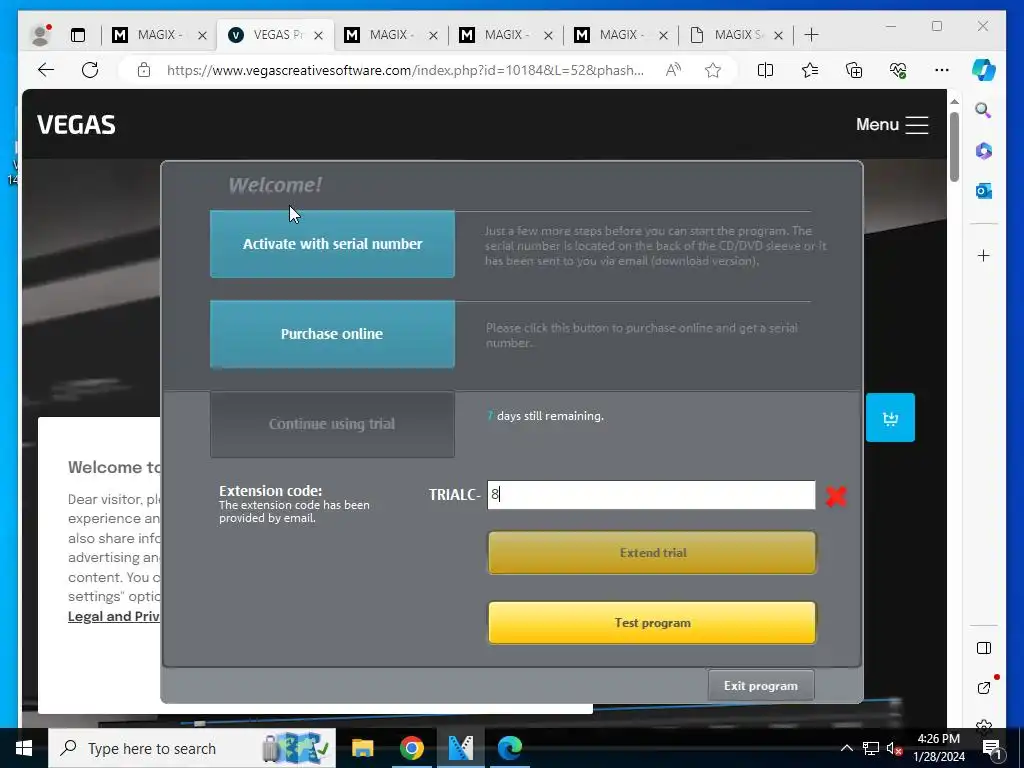
Task: Click the blue shopping cart button
Action: pyautogui.click(x=890, y=417)
